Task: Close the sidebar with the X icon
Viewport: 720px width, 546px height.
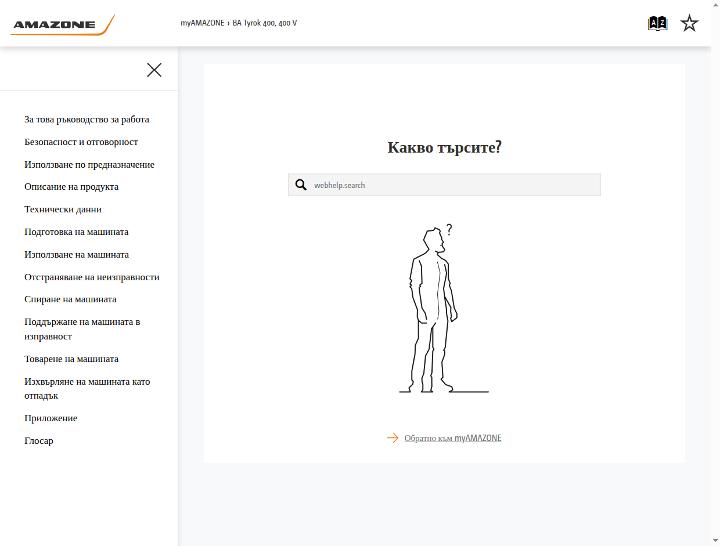Action: (154, 70)
